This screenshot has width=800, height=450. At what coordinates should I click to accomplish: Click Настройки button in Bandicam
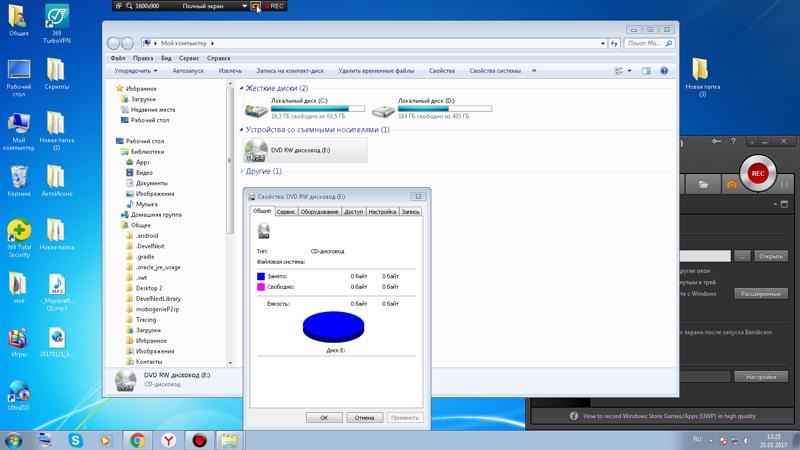pos(761,377)
